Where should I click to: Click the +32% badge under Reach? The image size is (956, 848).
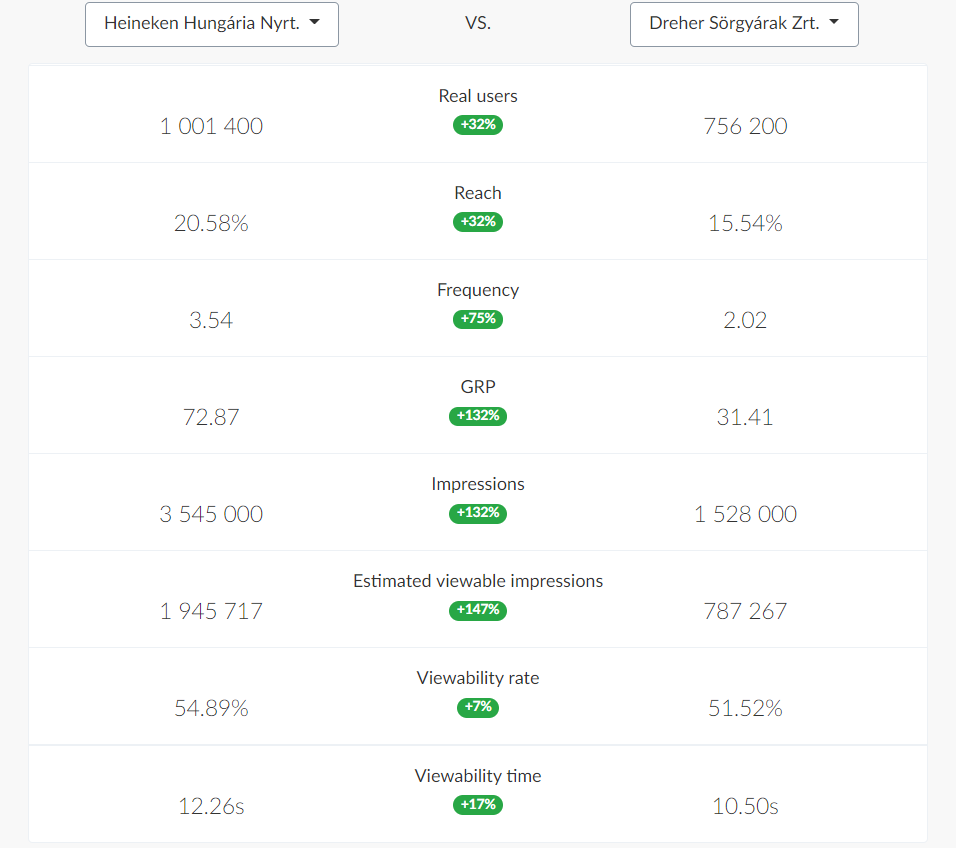tap(478, 222)
